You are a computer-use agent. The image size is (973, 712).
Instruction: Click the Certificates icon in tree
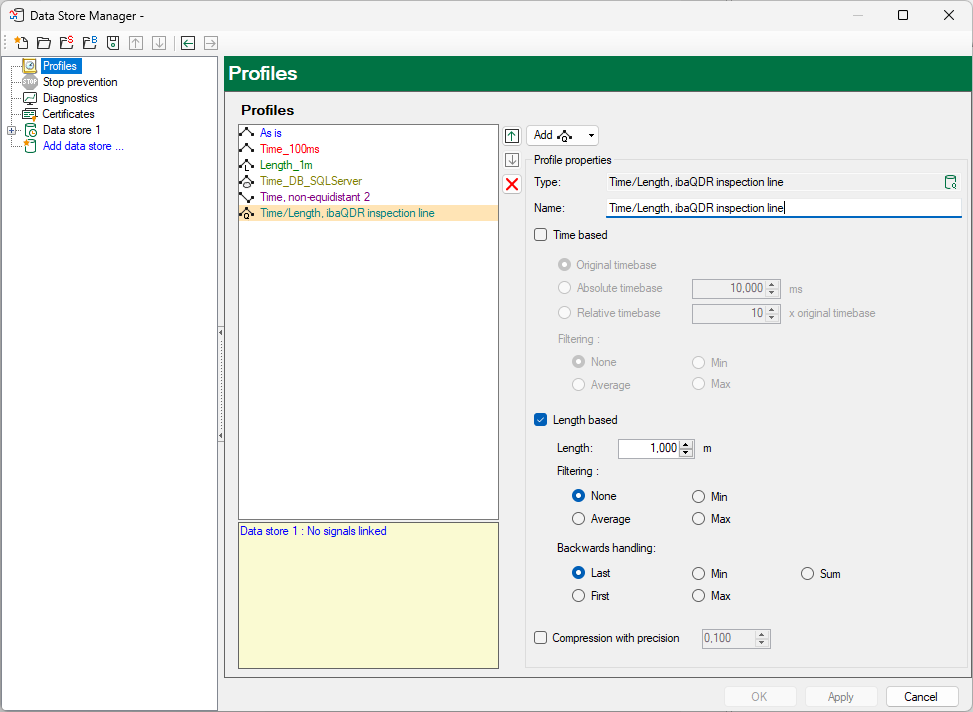point(30,114)
